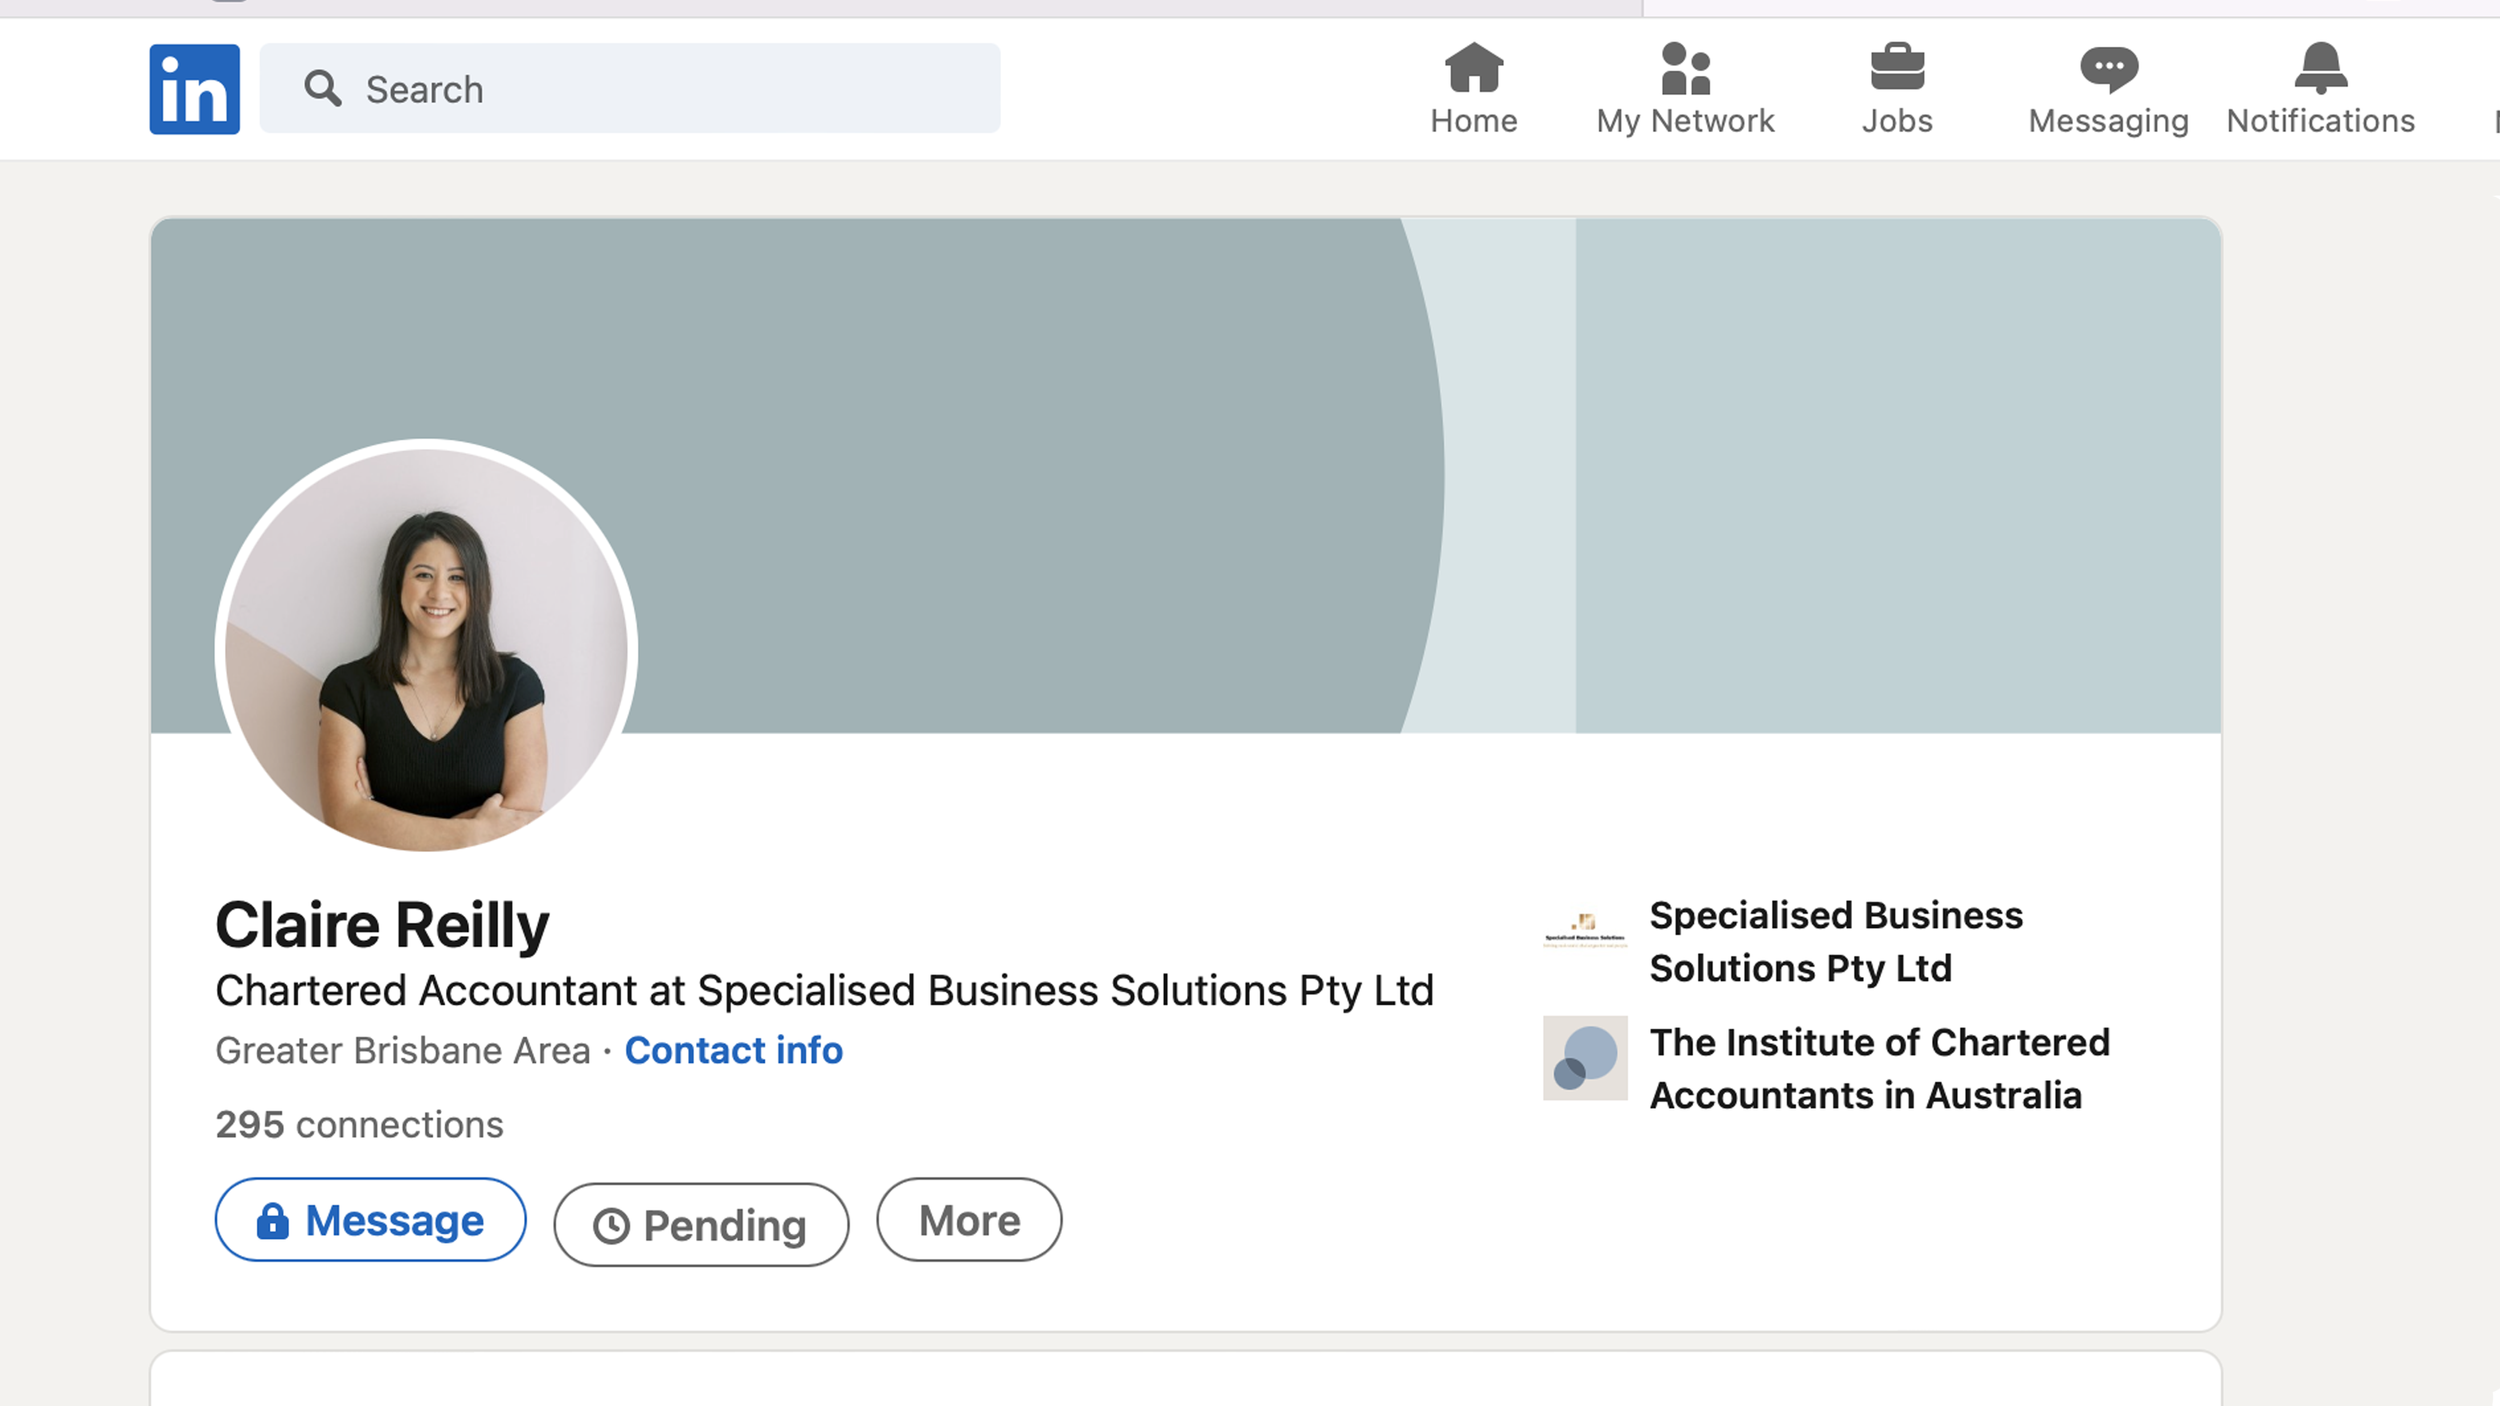Expand Contact info details
This screenshot has width=2500, height=1406.
click(733, 1050)
